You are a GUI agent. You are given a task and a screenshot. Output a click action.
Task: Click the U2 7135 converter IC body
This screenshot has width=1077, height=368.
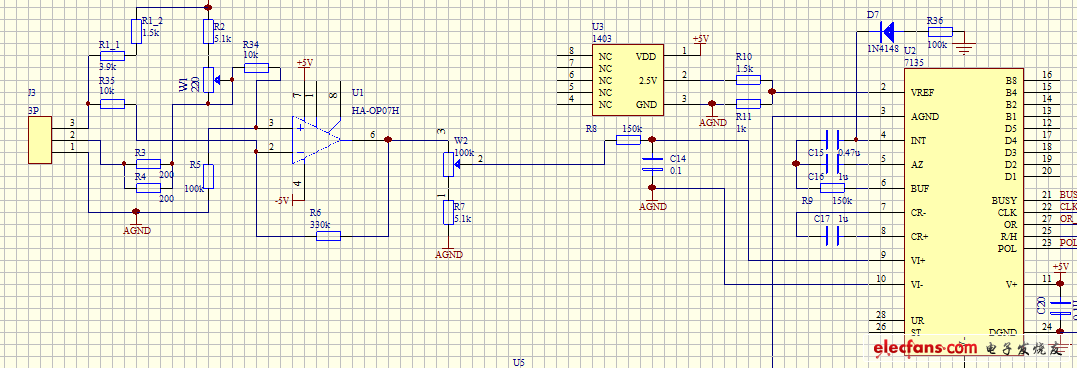pos(963,206)
